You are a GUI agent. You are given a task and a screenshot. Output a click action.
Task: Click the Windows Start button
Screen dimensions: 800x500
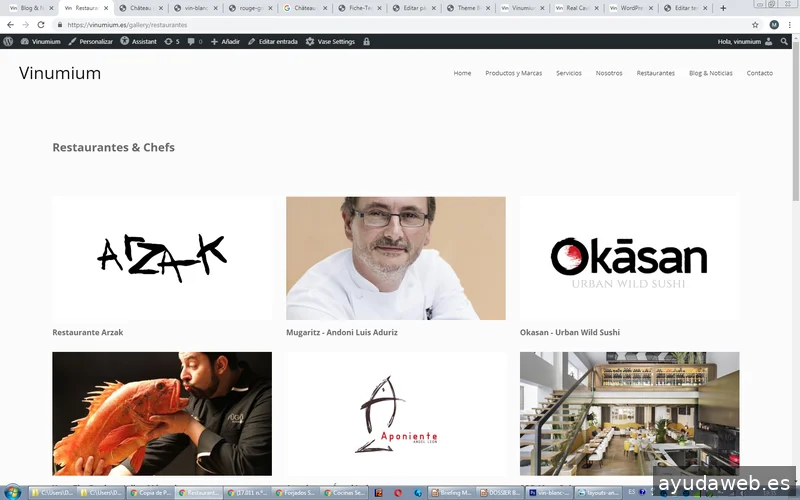pyautogui.click(x=13, y=492)
